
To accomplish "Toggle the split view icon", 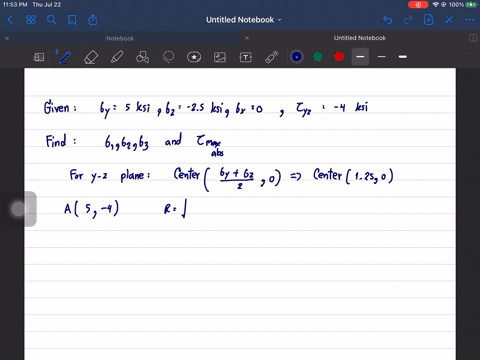I will (x=473, y=38).
